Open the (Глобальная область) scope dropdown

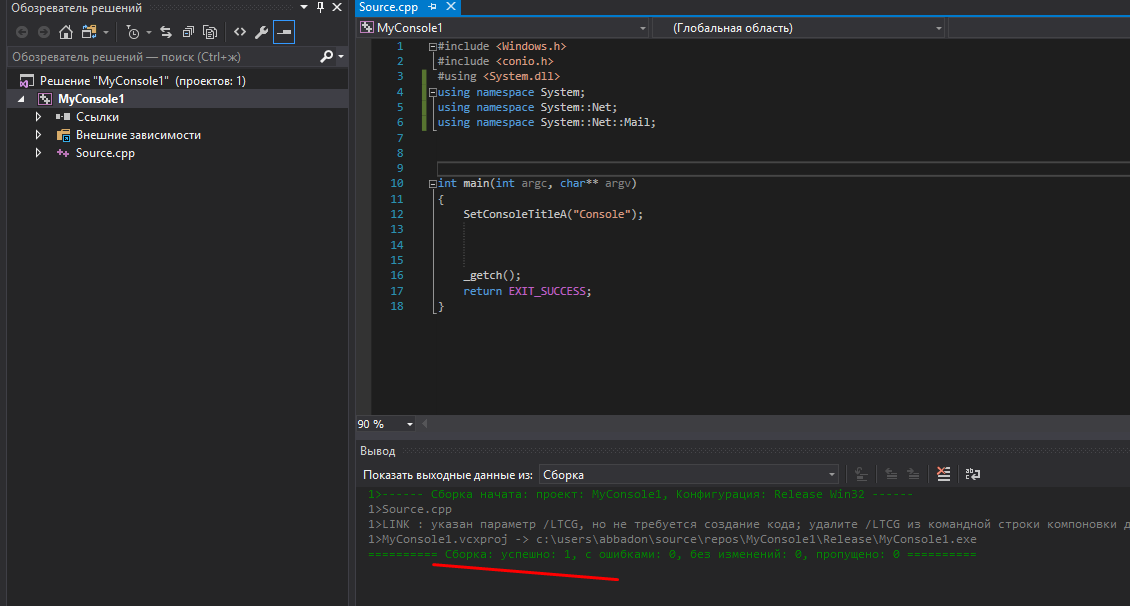(x=798, y=28)
